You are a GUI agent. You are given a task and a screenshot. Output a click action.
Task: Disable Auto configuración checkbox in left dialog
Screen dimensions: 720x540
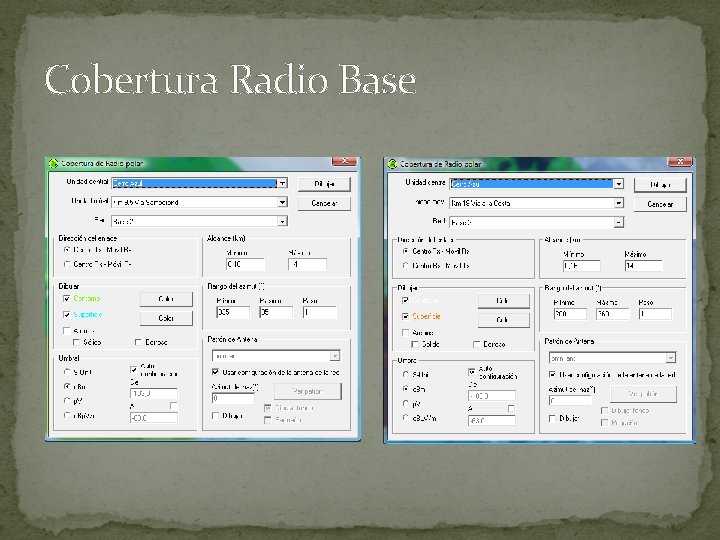tap(135, 370)
